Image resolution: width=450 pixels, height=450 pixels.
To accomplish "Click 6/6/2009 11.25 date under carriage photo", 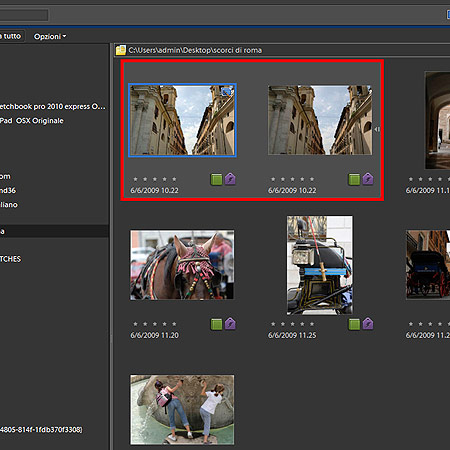I will 292,335.
